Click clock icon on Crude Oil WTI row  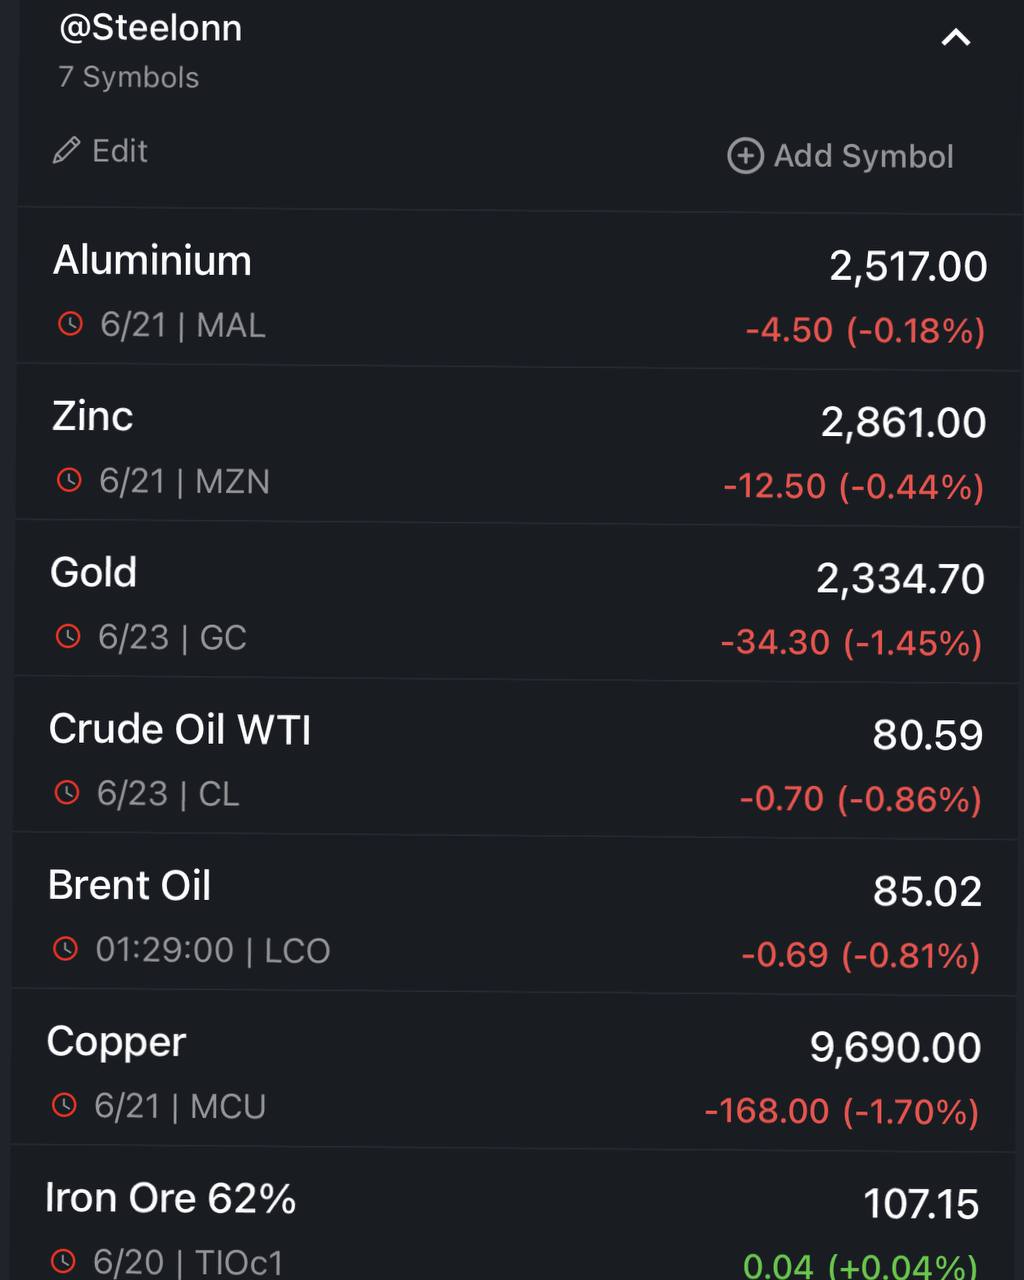66,793
